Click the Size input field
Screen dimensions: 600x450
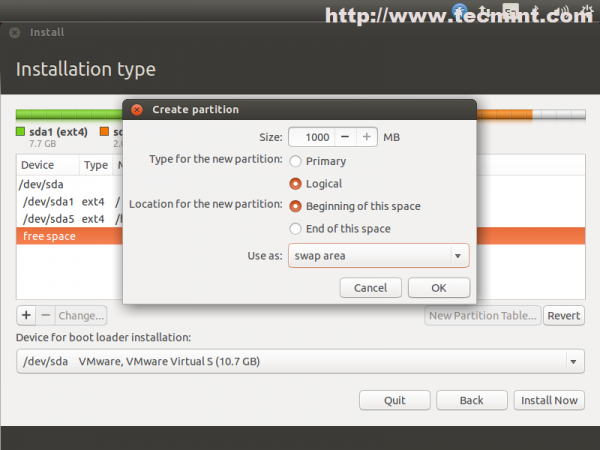tap(312, 137)
